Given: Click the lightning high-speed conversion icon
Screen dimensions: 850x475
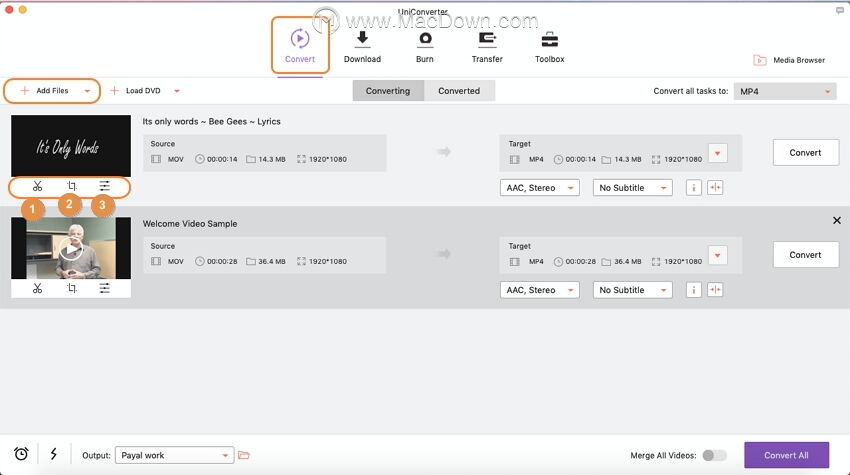Looking at the screenshot, I should tap(53, 454).
